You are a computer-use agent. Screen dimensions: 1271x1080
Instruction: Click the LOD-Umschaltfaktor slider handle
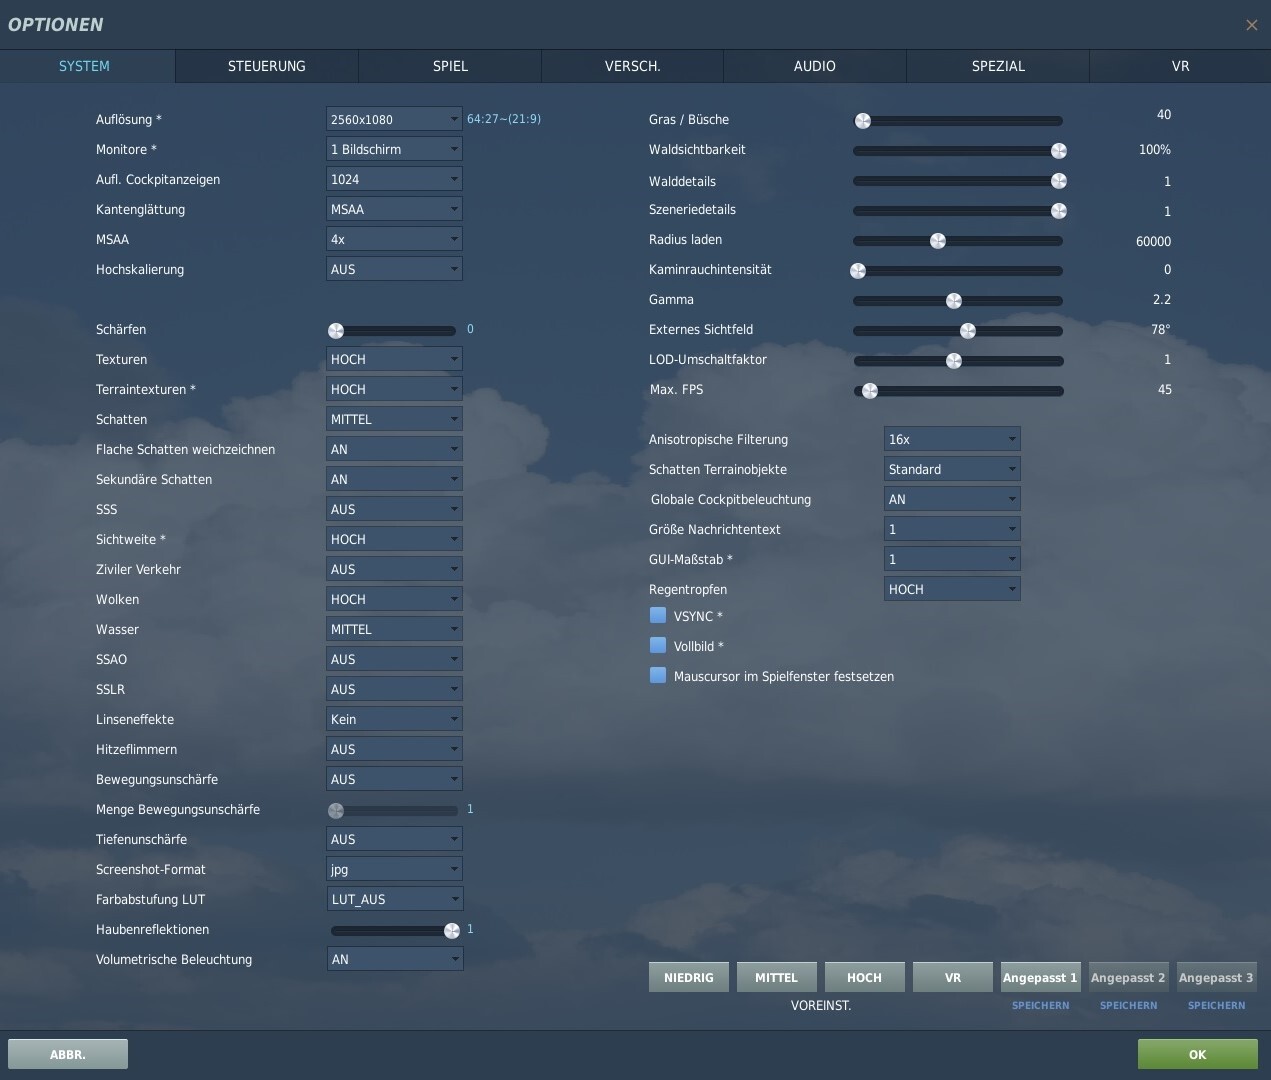[x=954, y=361]
